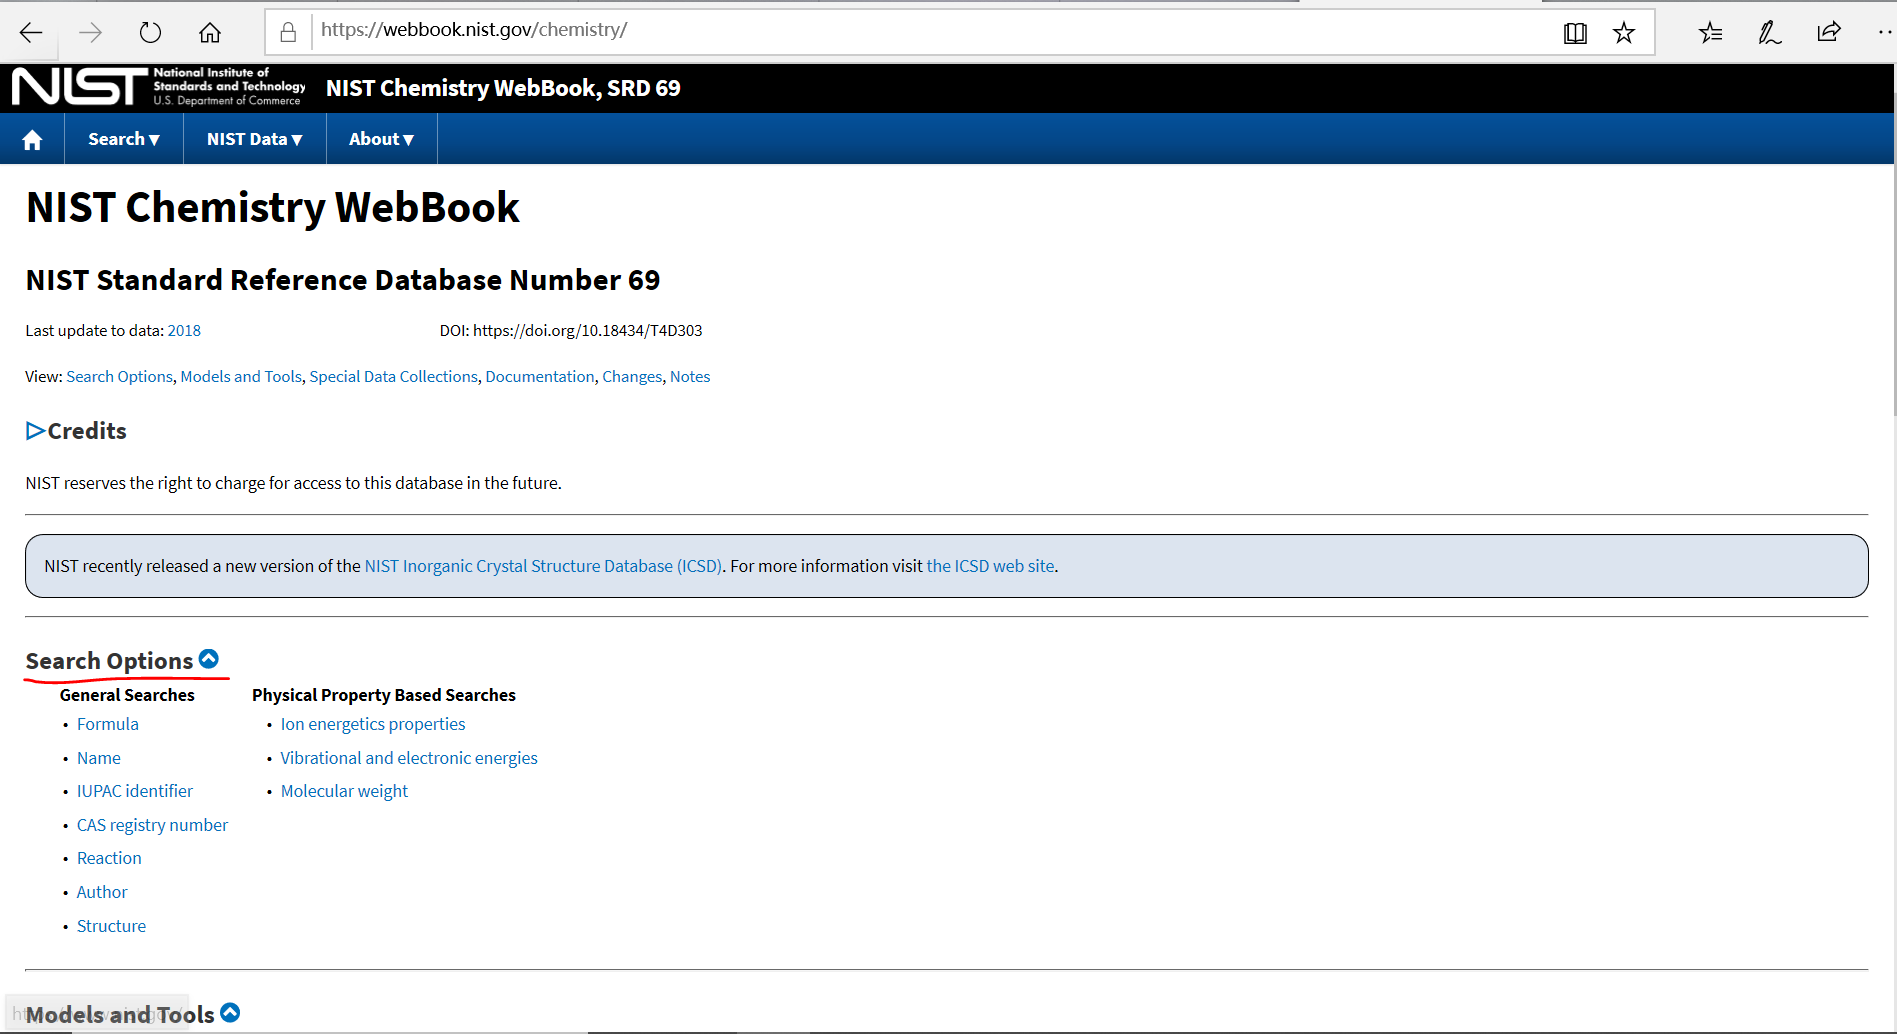This screenshot has width=1897, height=1034.
Task: Expand the Credits disclosure triangle
Action: pos(35,431)
